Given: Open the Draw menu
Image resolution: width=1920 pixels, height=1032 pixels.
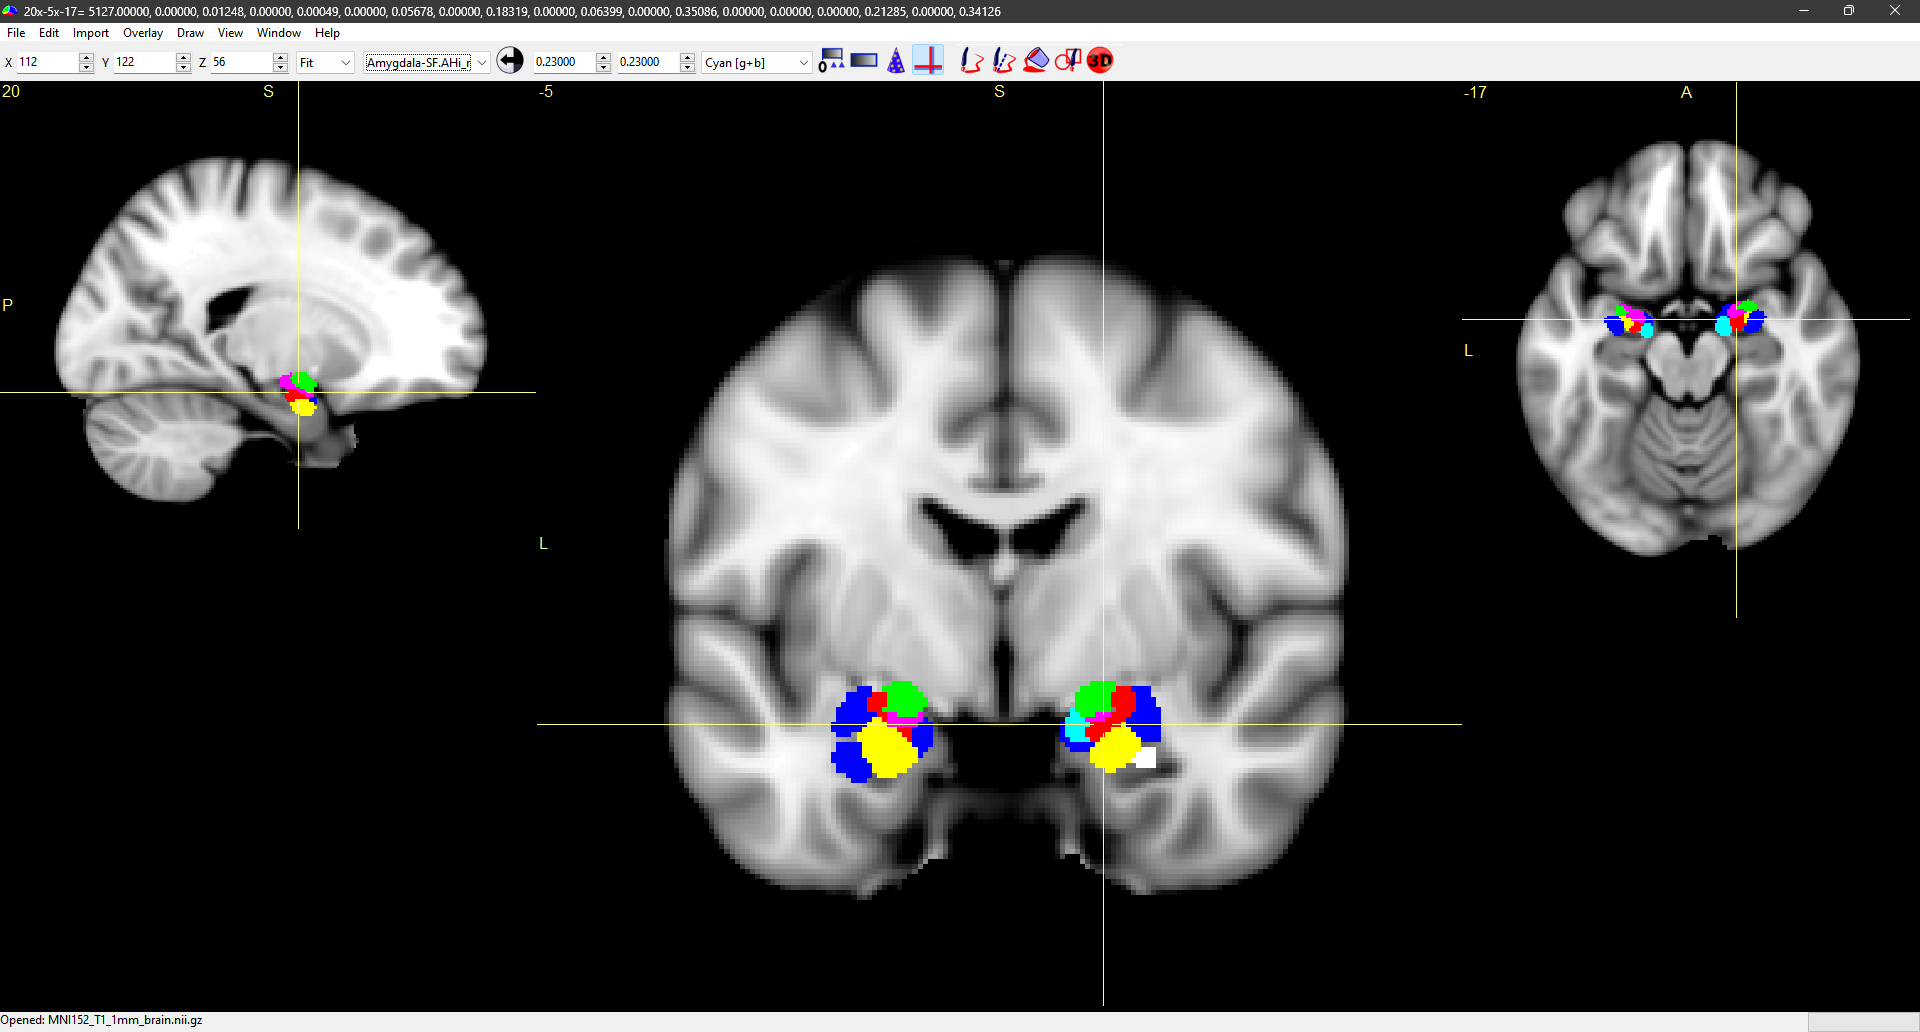Looking at the screenshot, I should click(x=190, y=33).
